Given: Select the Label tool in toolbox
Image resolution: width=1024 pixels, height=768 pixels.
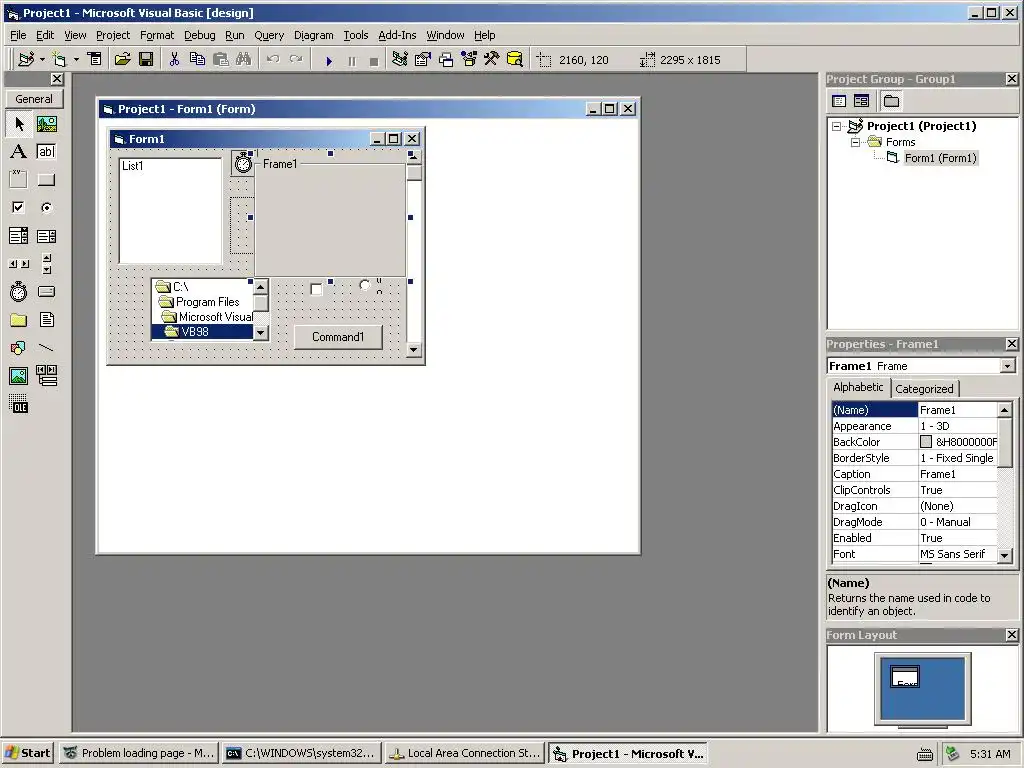Looking at the screenshot, I should coord(19,152).
